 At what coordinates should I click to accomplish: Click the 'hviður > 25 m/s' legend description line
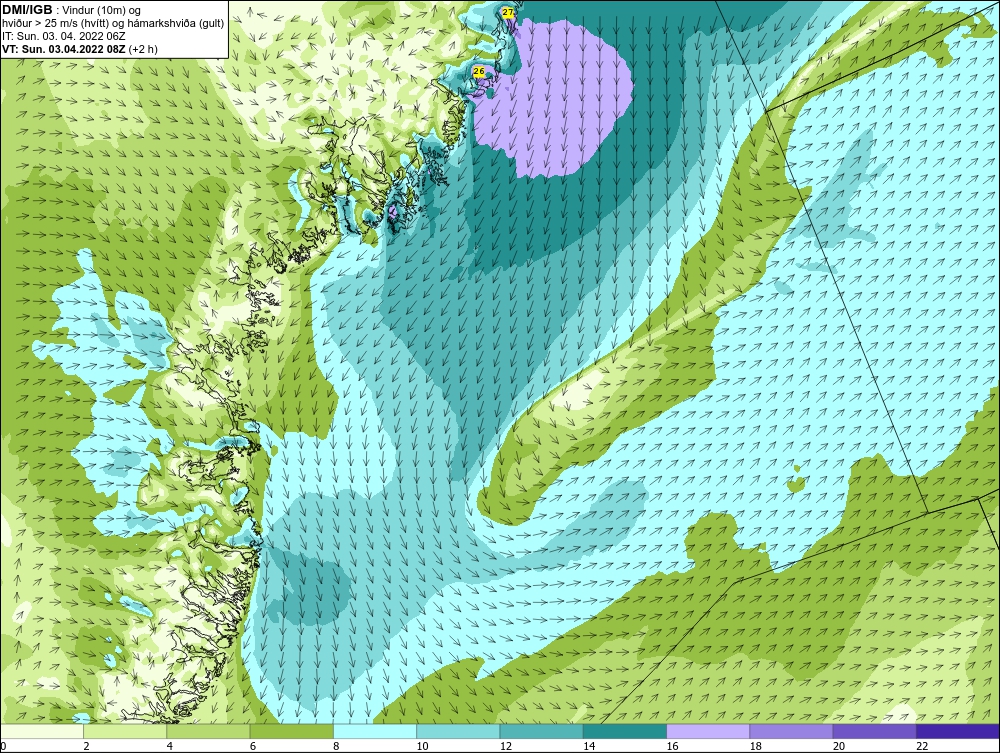pos(113,23)
